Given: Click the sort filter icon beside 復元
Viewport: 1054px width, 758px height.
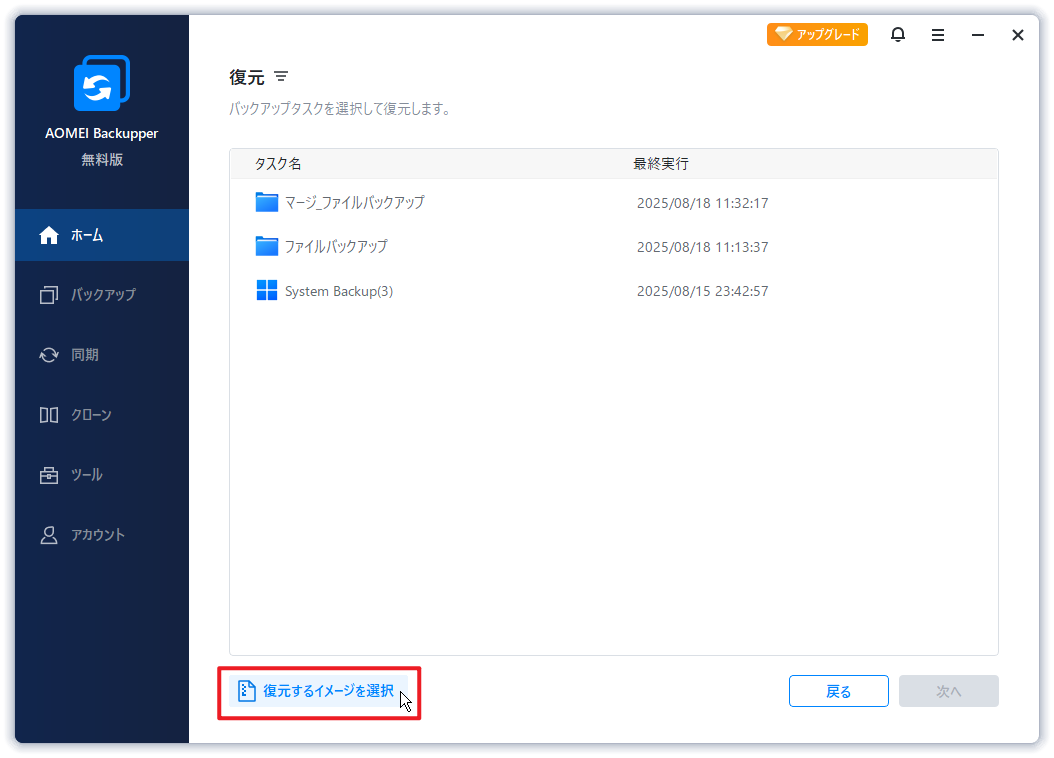Looking at the screenshot, I should click(x=281, y=77).
